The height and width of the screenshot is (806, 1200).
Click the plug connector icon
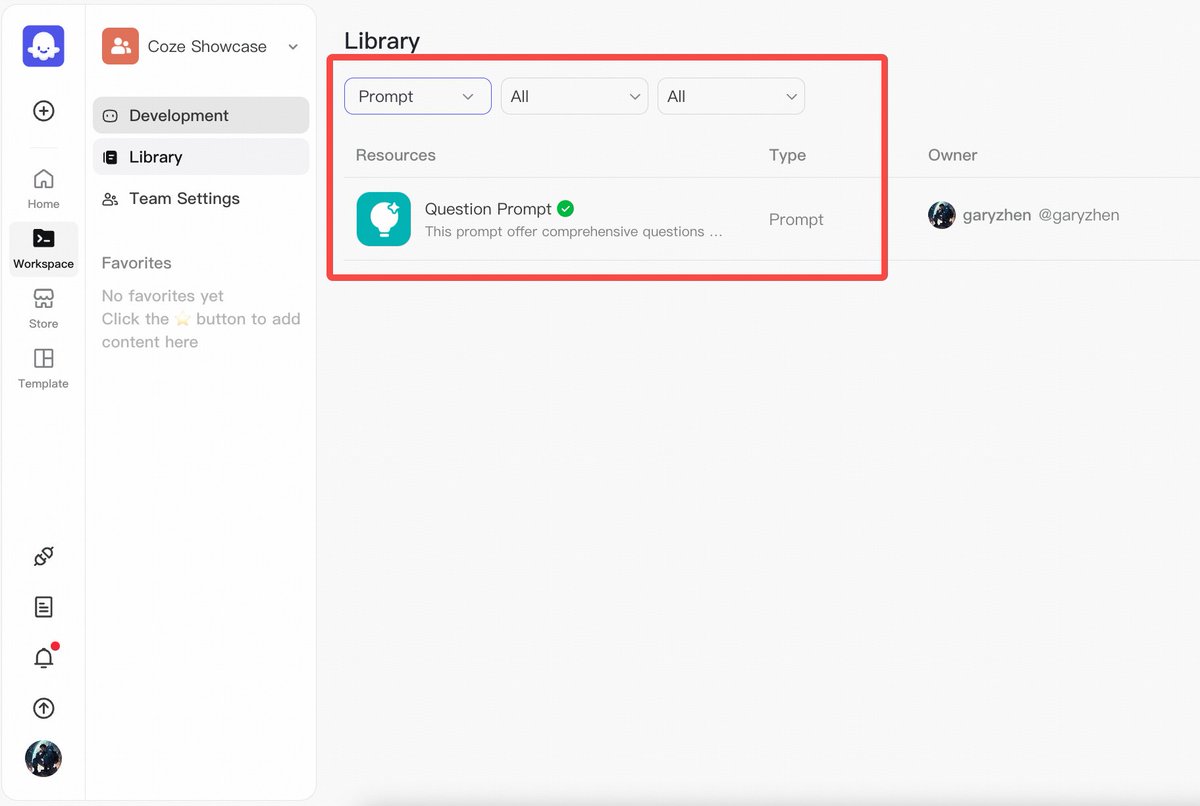coord(43,557)
